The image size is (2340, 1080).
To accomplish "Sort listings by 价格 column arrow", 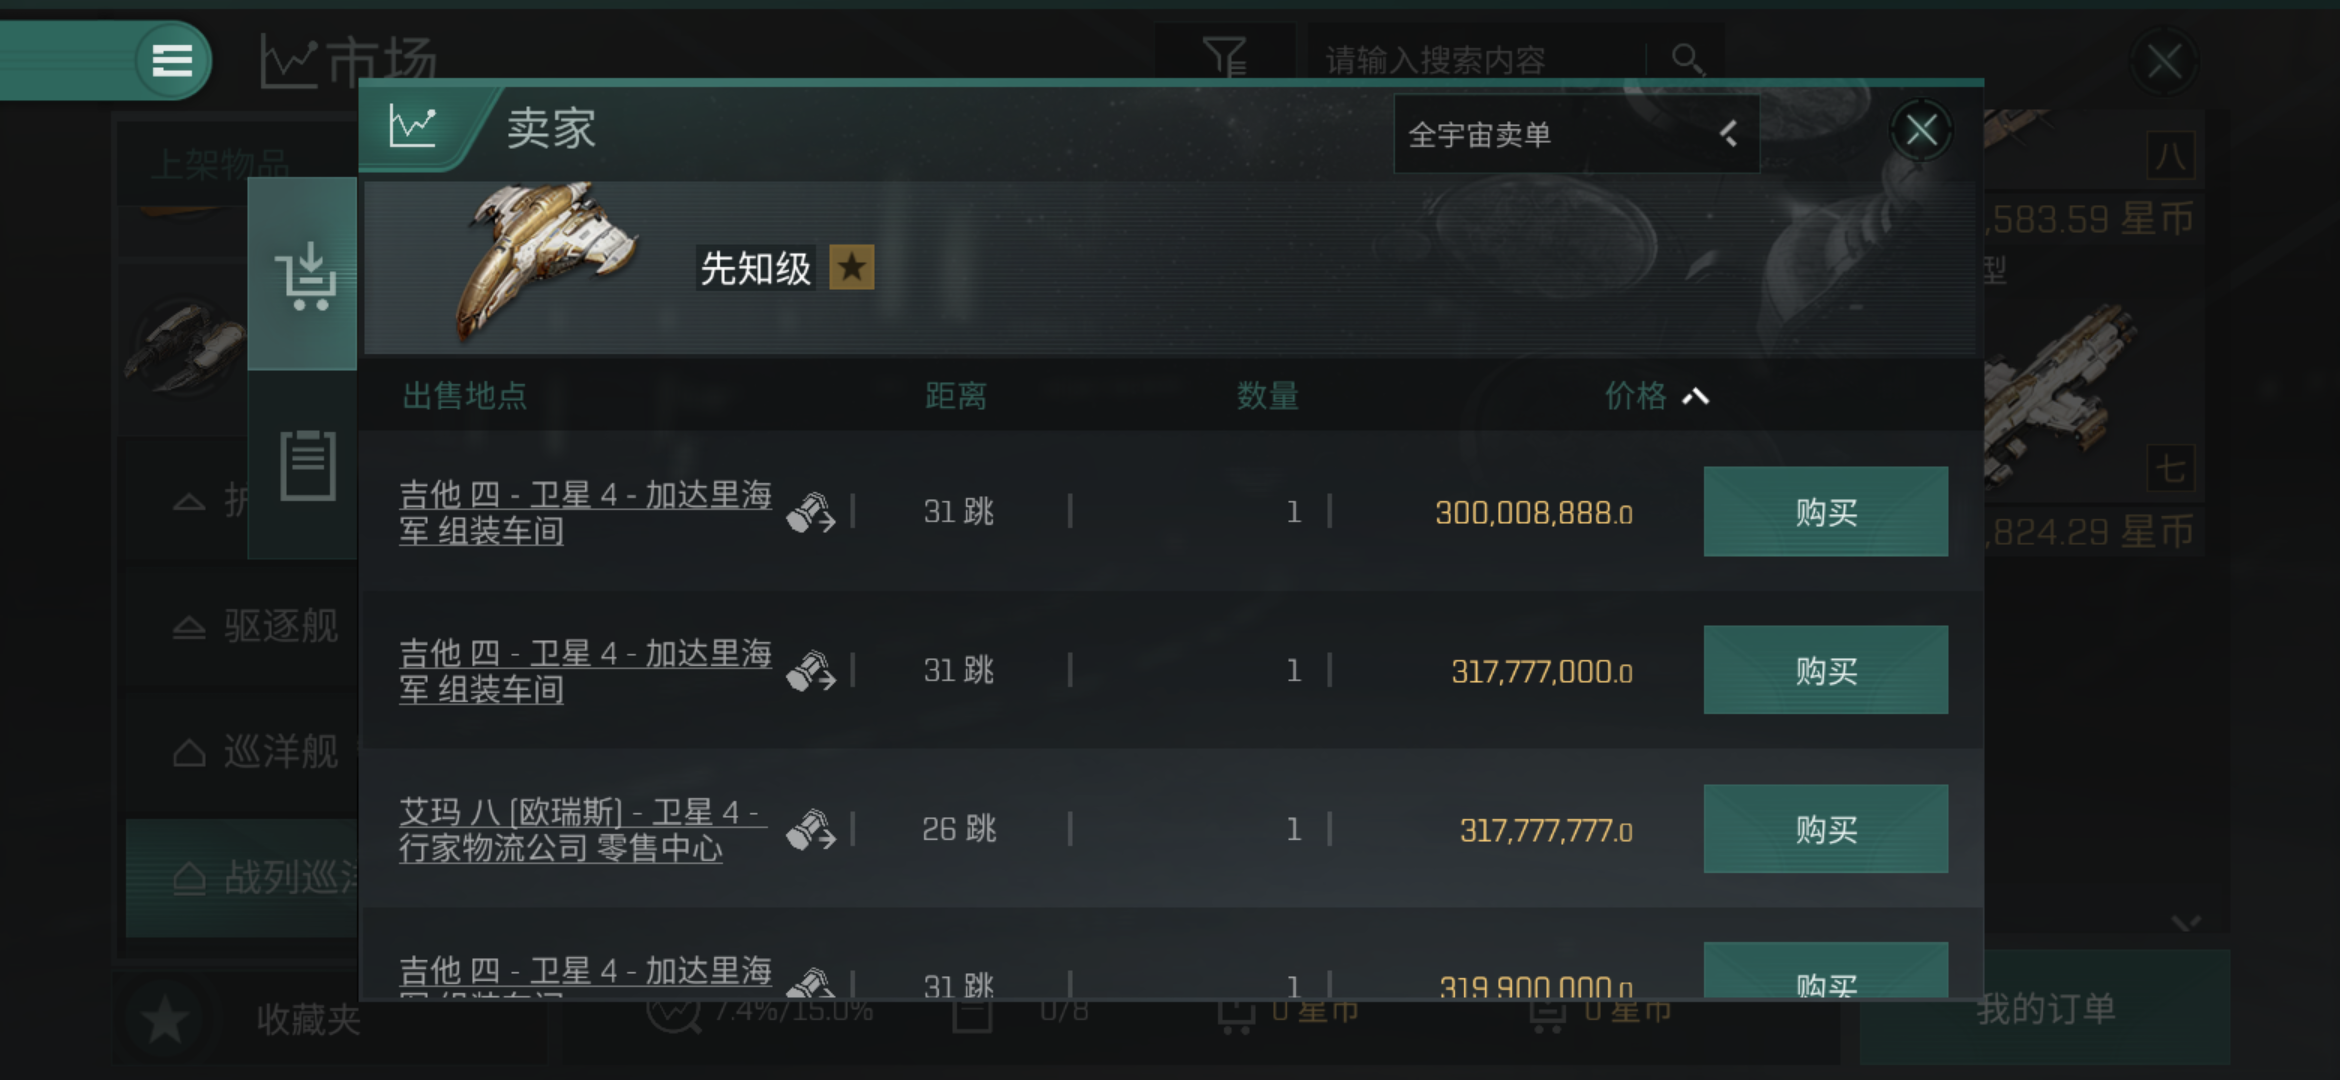I will pyautogui.click(x=1695, y=397).
